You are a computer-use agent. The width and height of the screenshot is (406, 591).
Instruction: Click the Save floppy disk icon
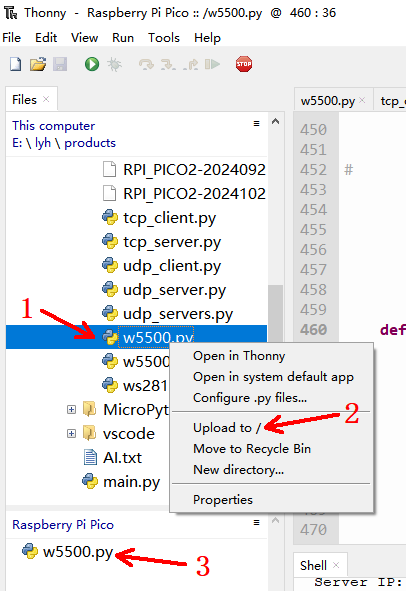click(x=60, y=64)
